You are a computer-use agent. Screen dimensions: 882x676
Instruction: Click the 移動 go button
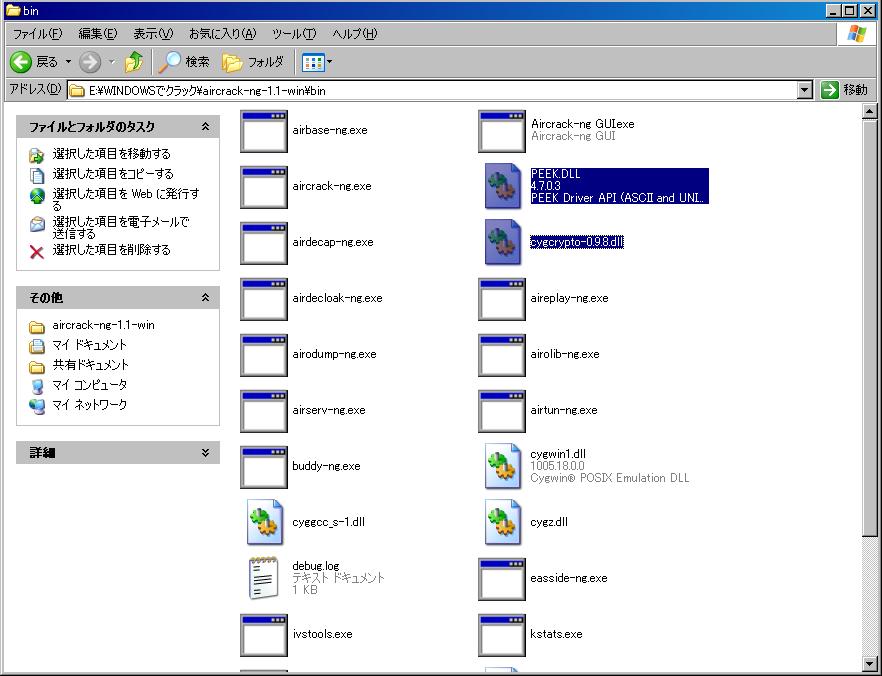point(844,90)
